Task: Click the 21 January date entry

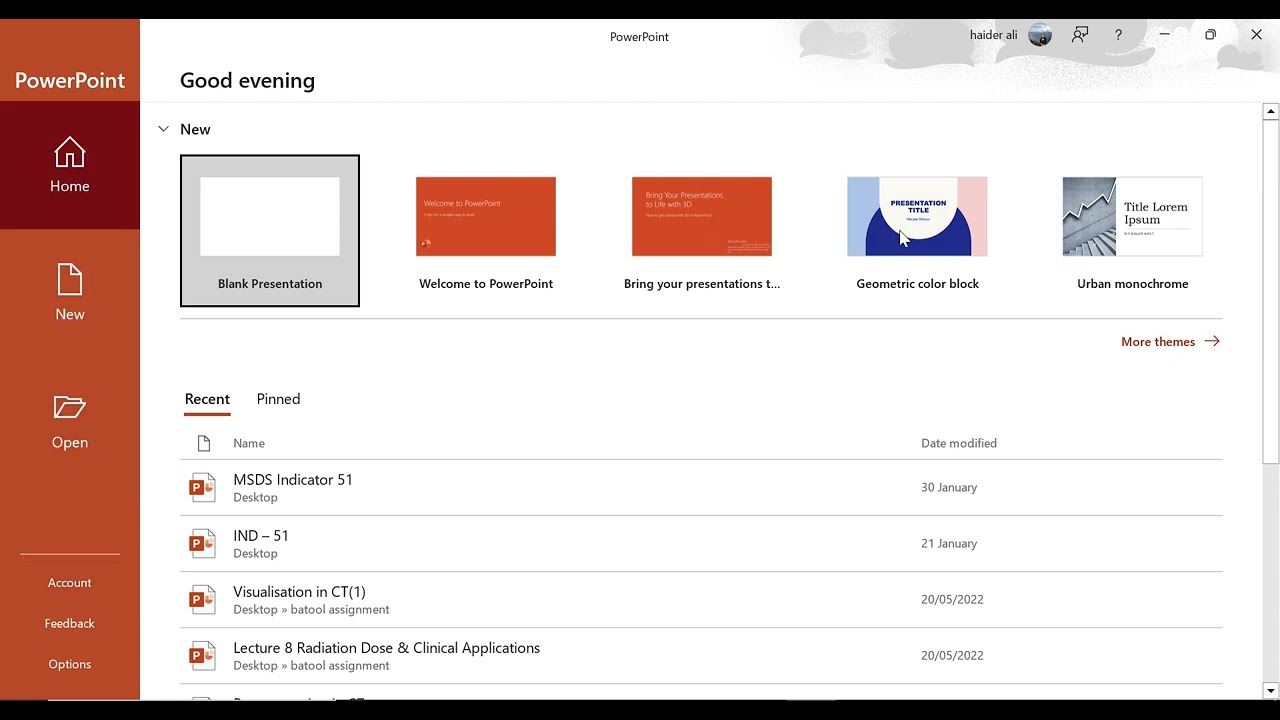Action: 949,543
